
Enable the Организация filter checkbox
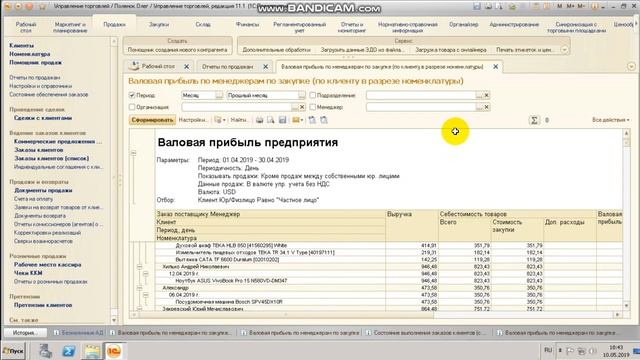tap(132, 107)
